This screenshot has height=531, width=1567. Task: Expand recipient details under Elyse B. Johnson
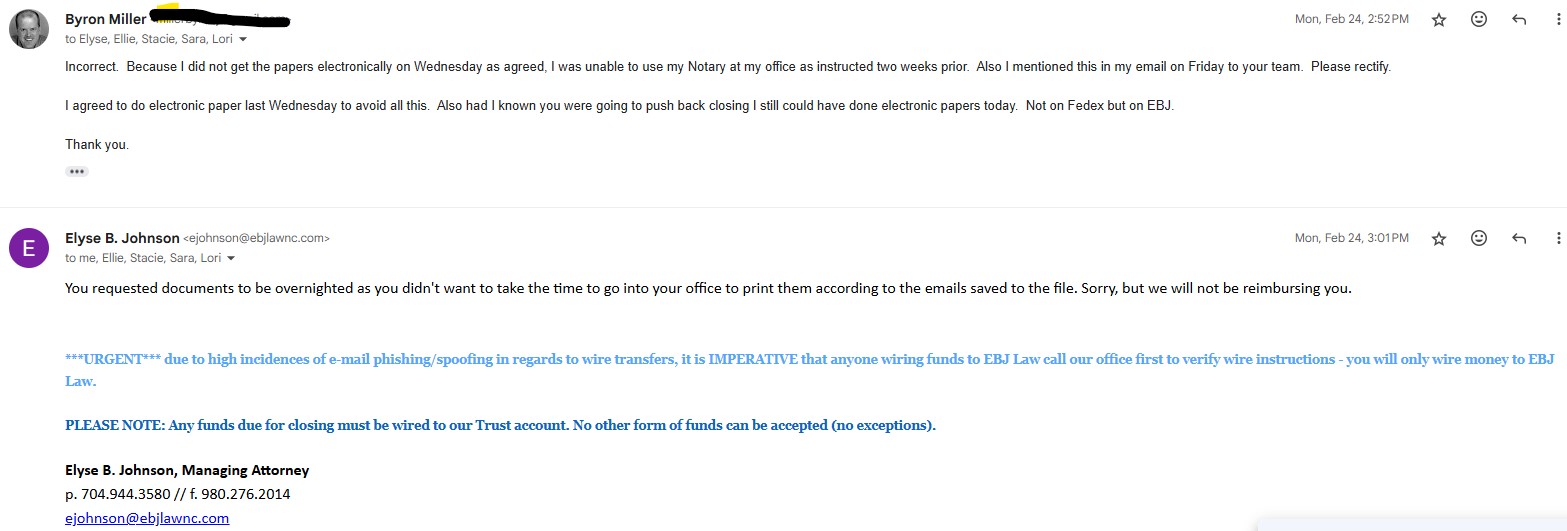click(x=232, y=258)
